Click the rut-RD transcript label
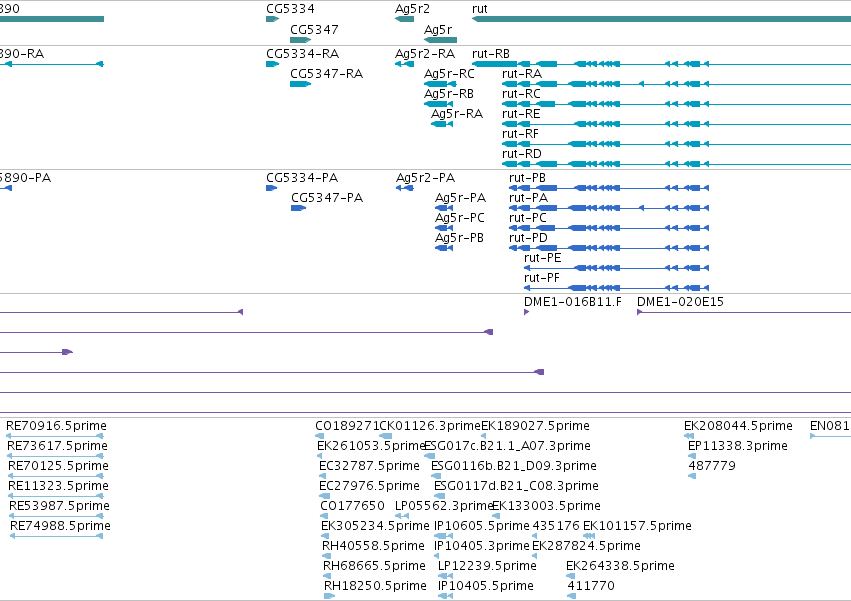 522,154
